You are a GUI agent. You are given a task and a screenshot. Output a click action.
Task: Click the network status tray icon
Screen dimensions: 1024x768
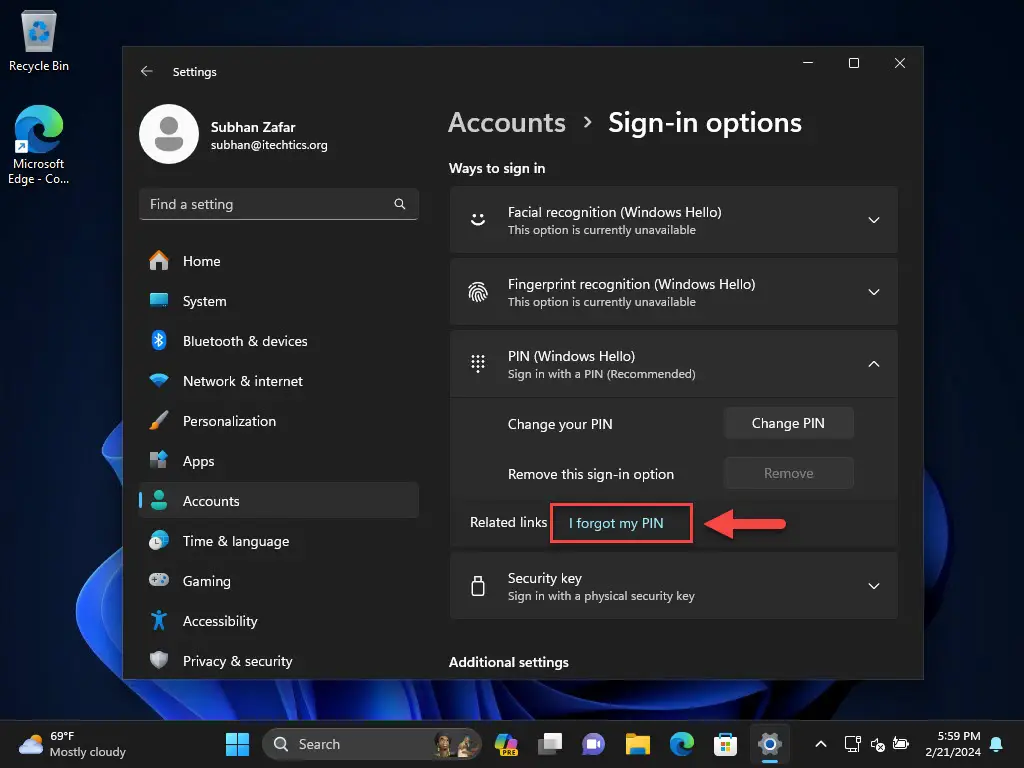[852, 744]
